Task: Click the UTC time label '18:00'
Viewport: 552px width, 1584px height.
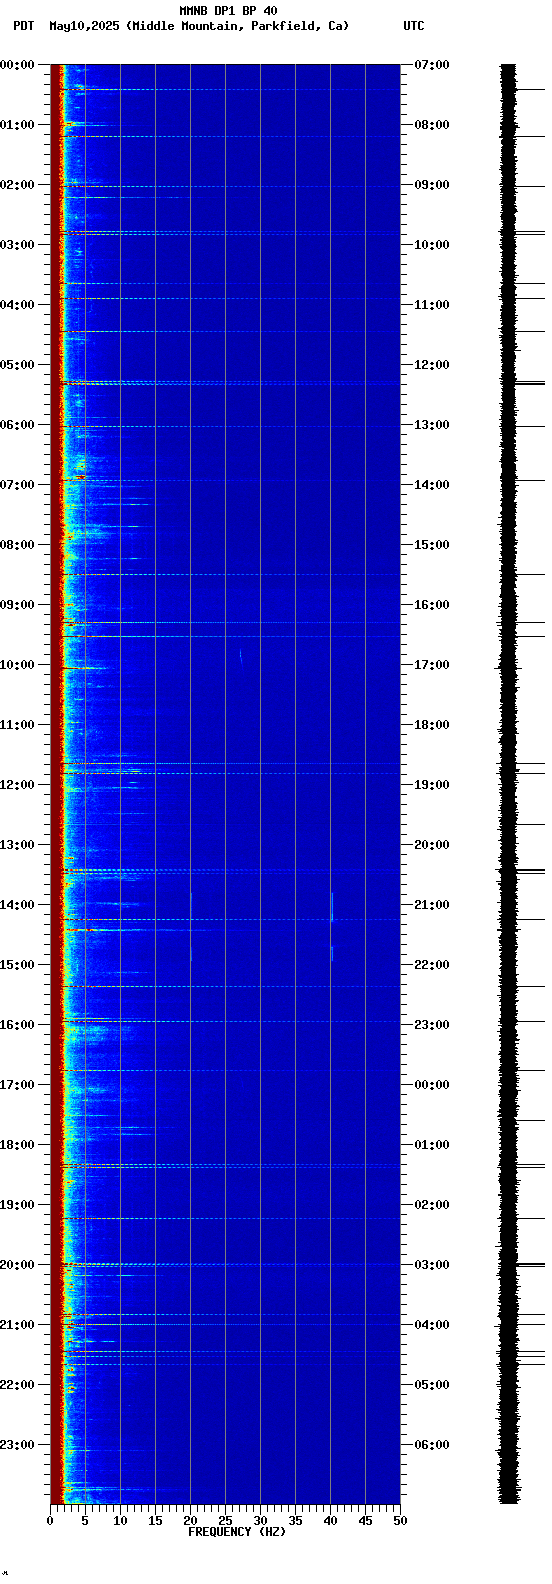Action: [432, 725]
